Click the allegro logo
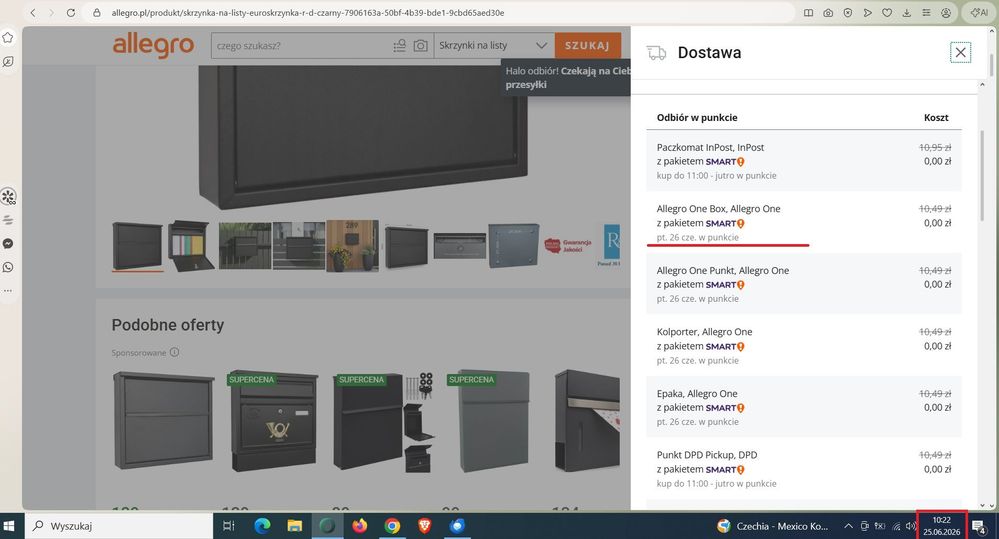 [153, 45]
